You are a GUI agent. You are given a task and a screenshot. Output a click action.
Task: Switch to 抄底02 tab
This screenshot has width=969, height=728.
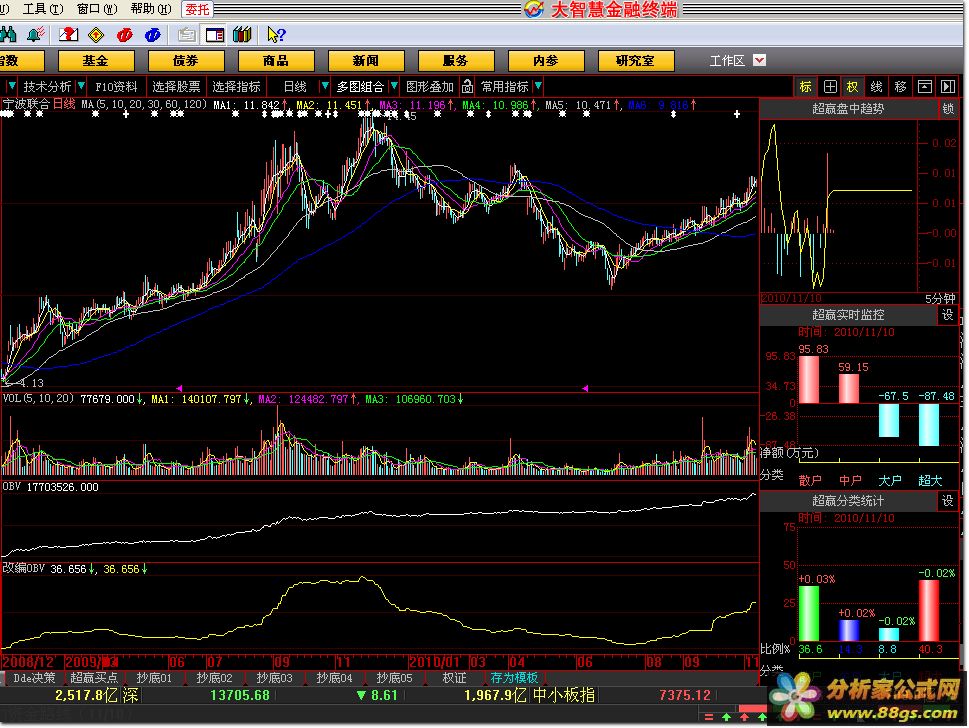[214, 678]
